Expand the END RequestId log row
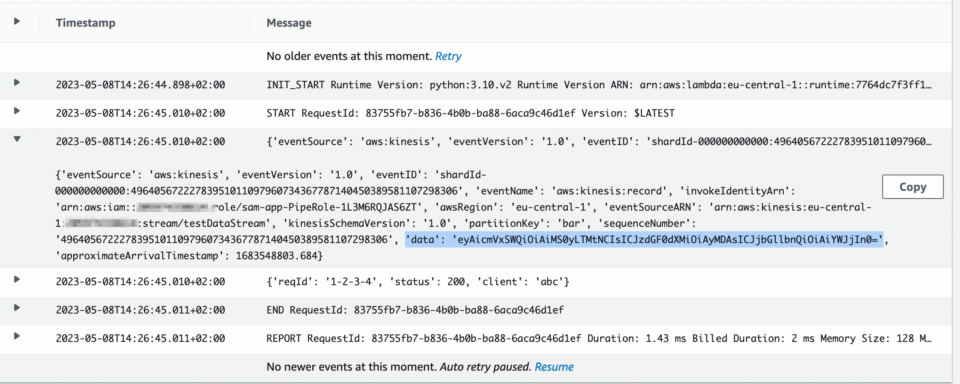Image resolution: width=960 pixels, height=384 pixels. point(17,308)
